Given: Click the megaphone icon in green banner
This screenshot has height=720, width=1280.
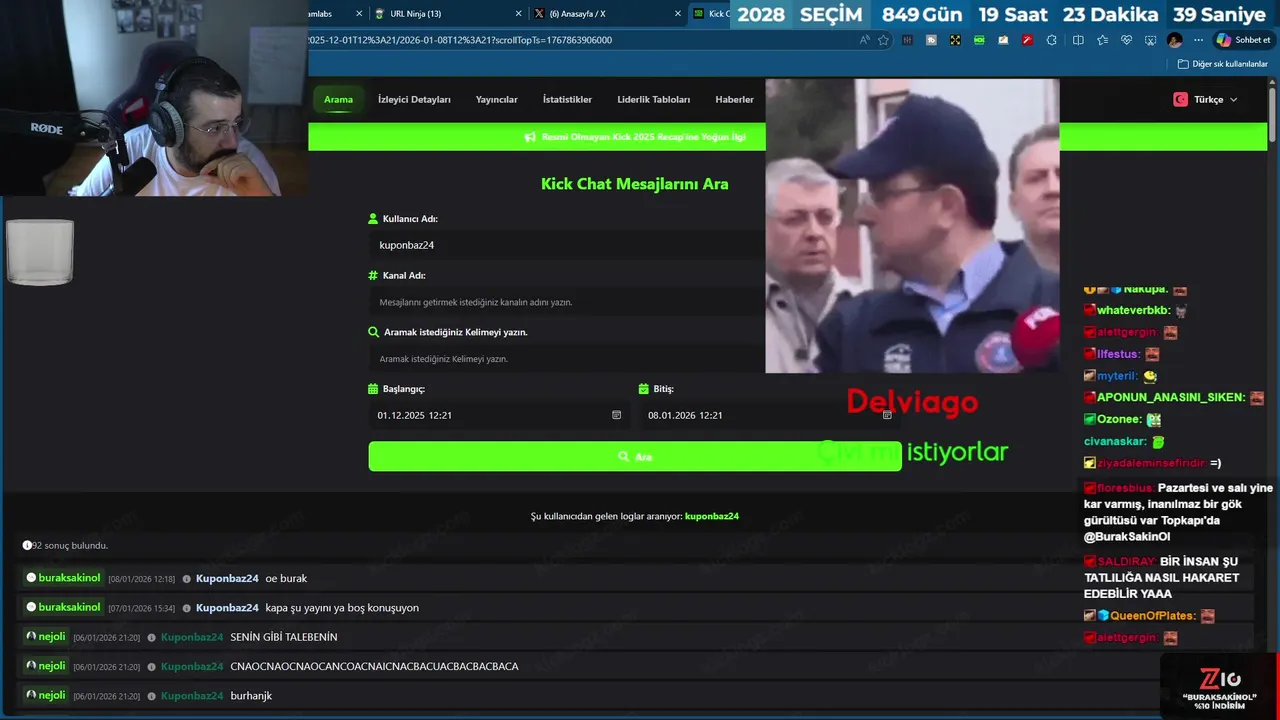Looking at the screenshot, I should (x=530, y=137).
